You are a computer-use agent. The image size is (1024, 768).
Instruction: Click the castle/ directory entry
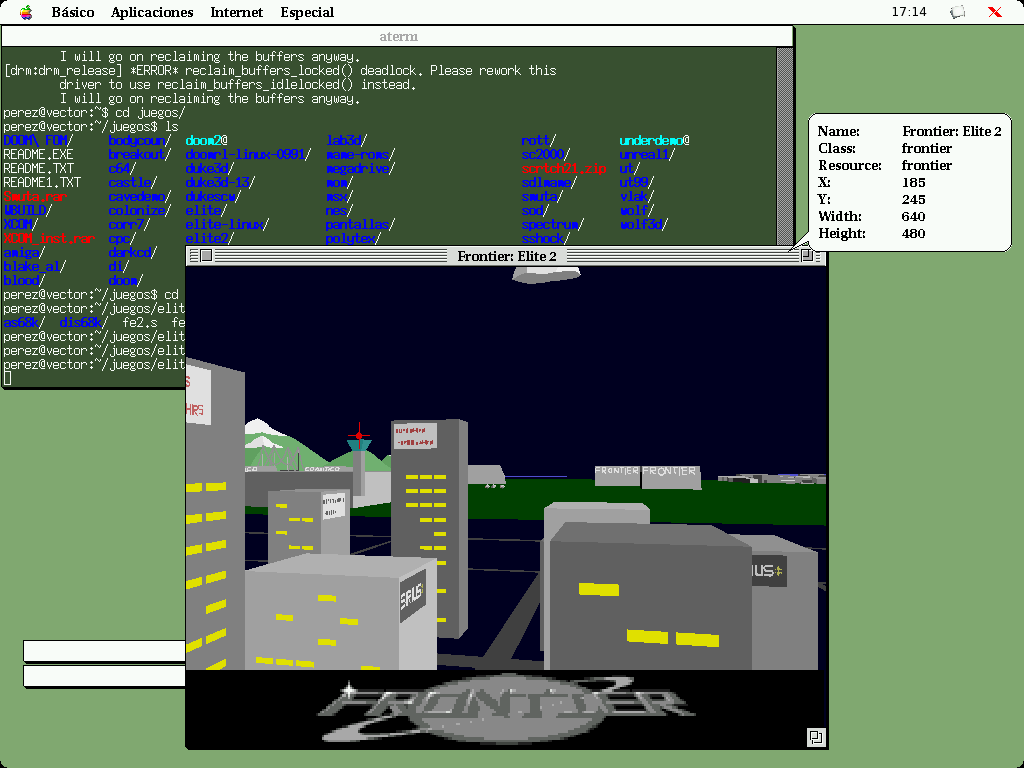coord(133,182)
